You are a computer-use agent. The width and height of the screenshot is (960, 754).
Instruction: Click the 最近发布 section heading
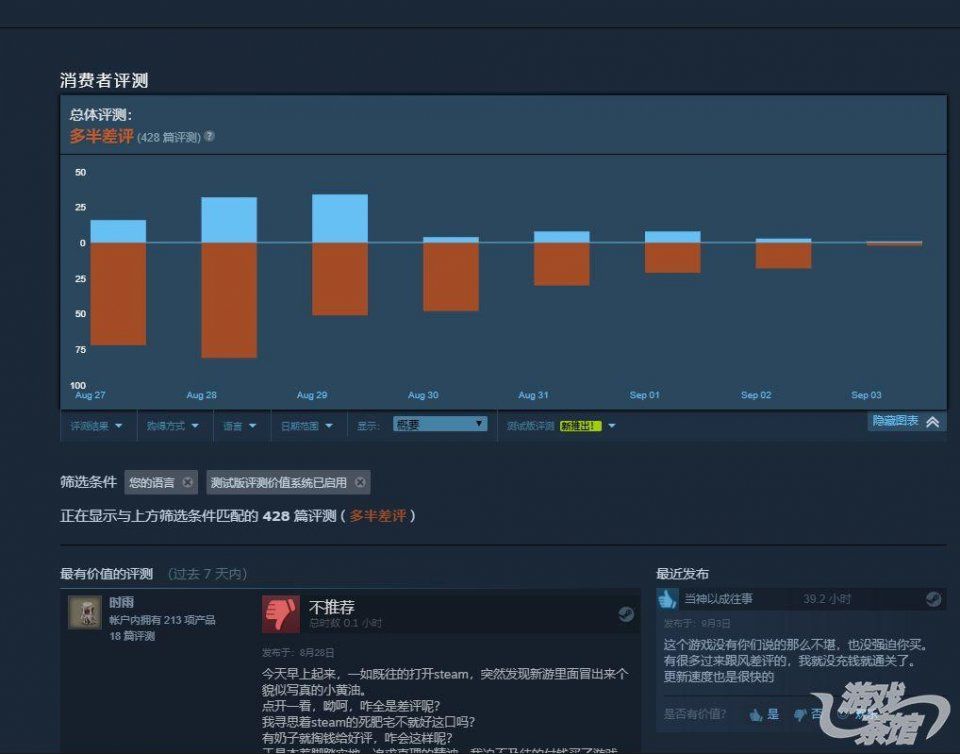682,574
